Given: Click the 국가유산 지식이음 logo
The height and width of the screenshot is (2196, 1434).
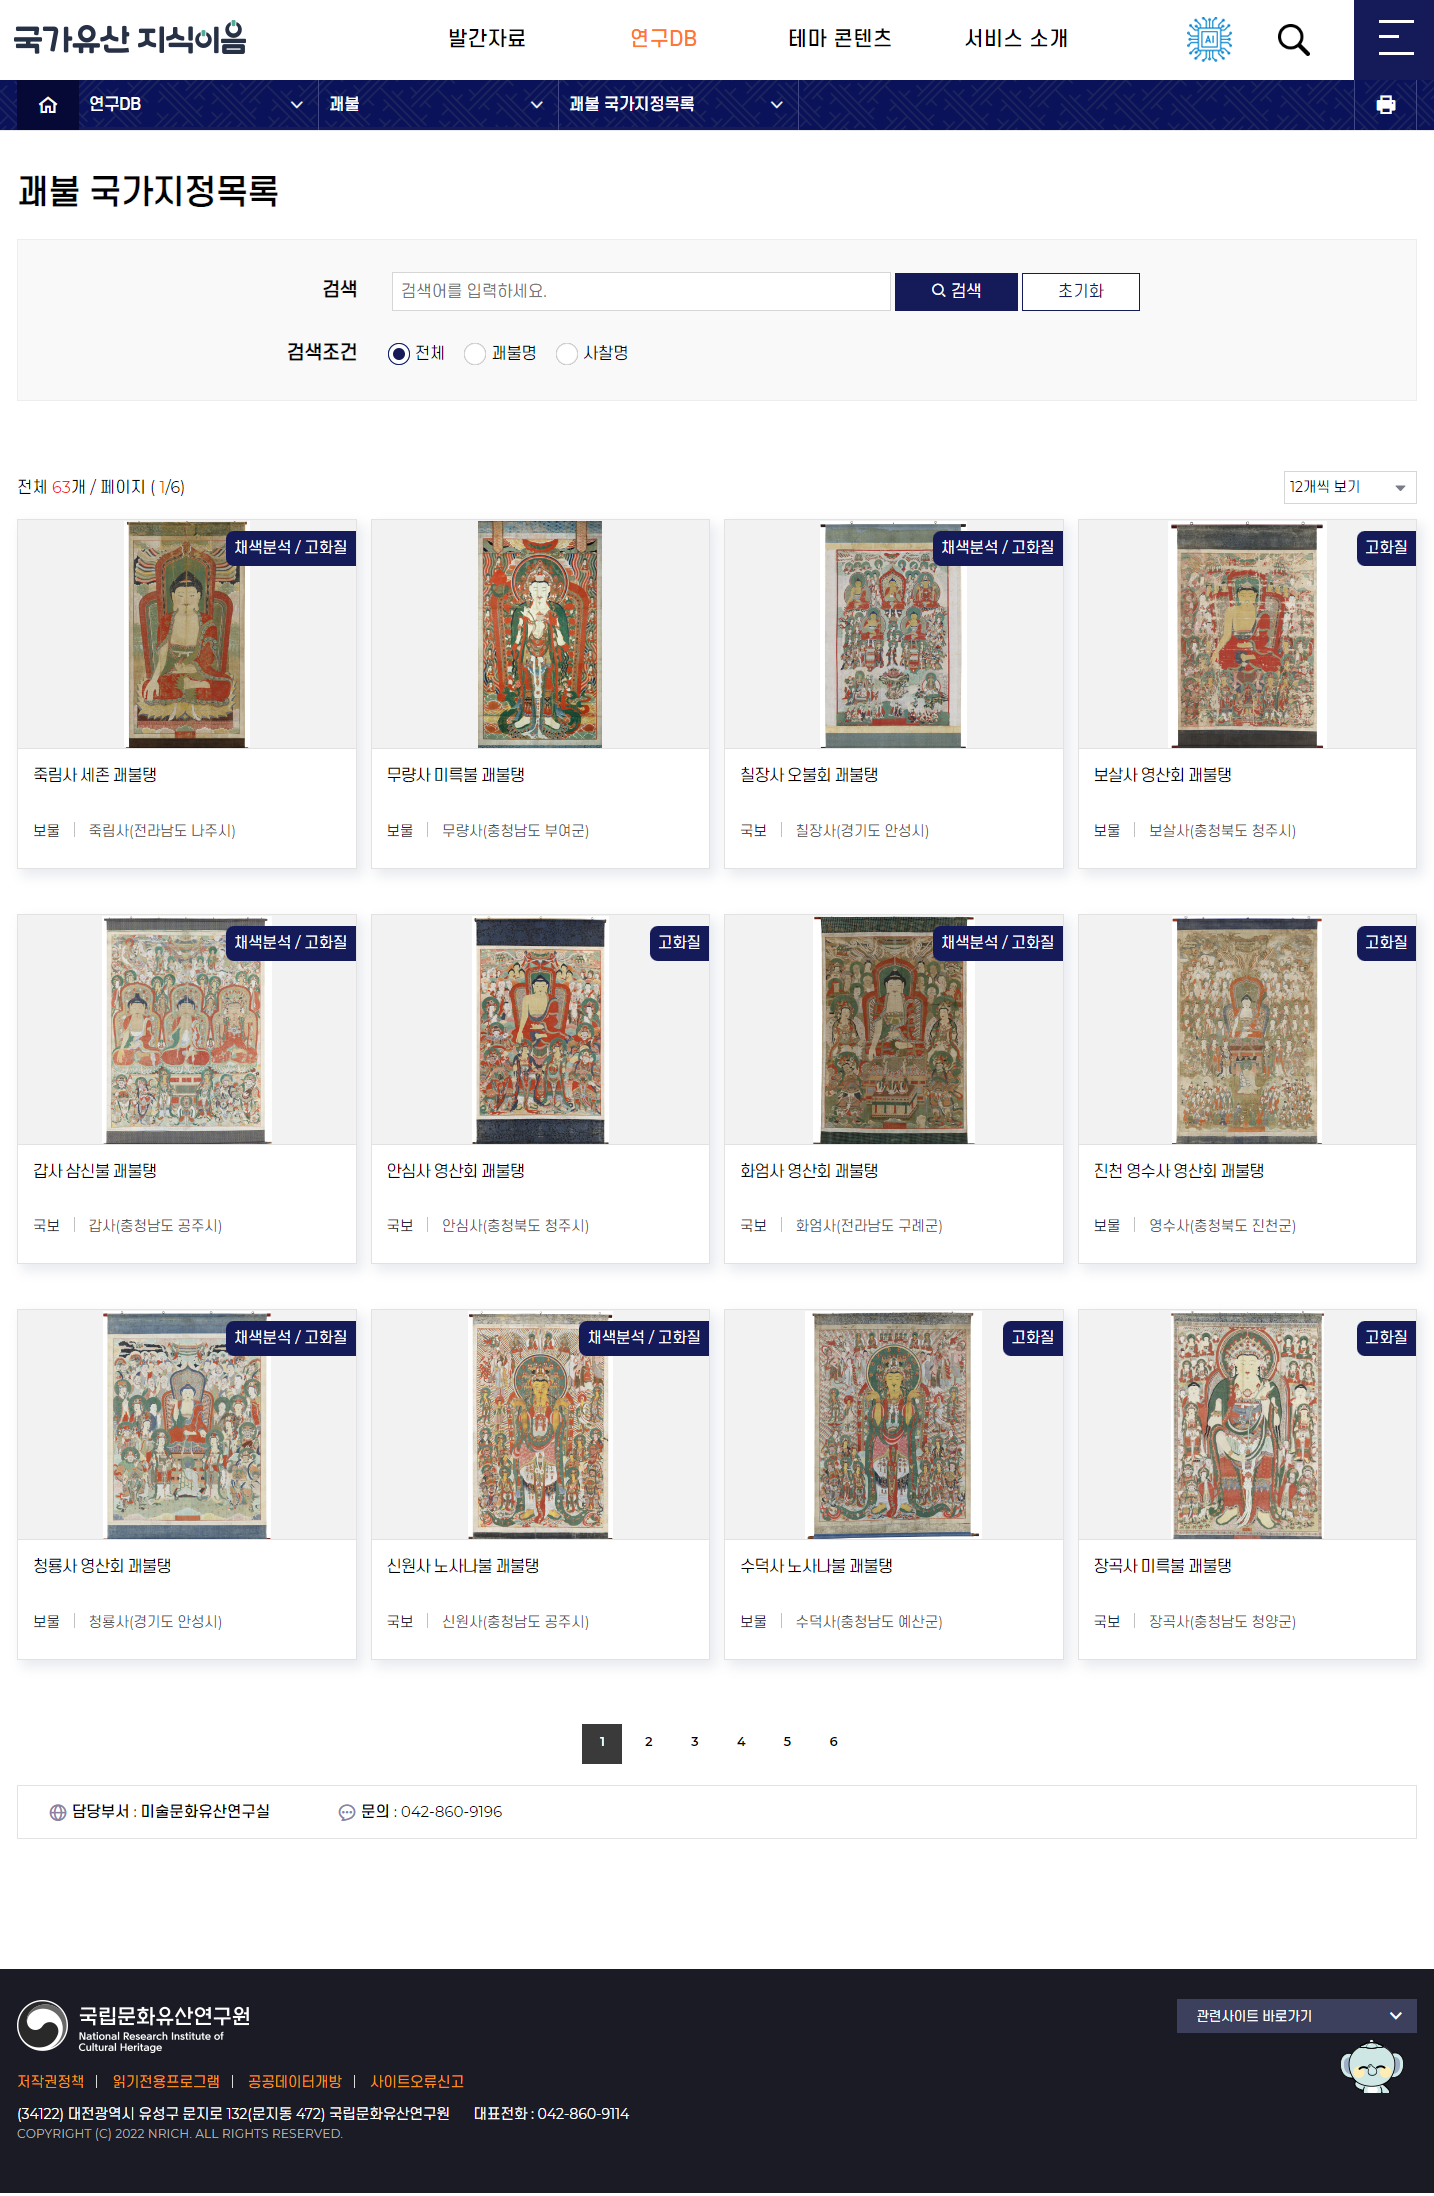Looking at the screenshot, I should (x=130, y=38).
